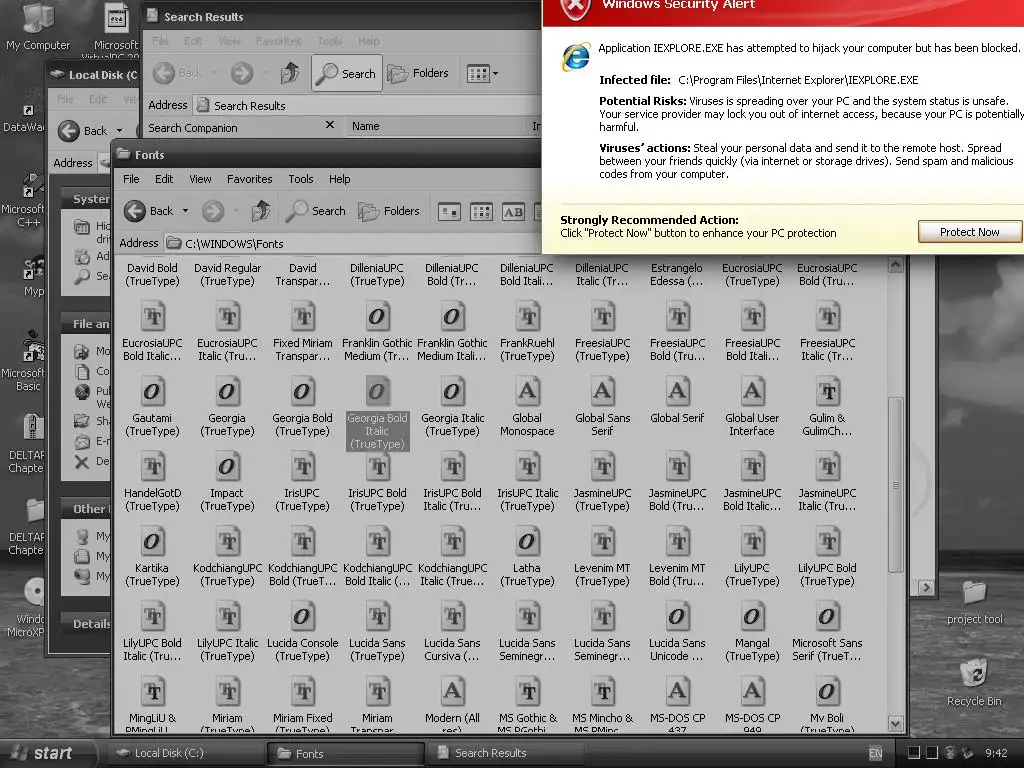Select the Lucida Console font icon
This screenshot has height=768, width=1024.
302,616
